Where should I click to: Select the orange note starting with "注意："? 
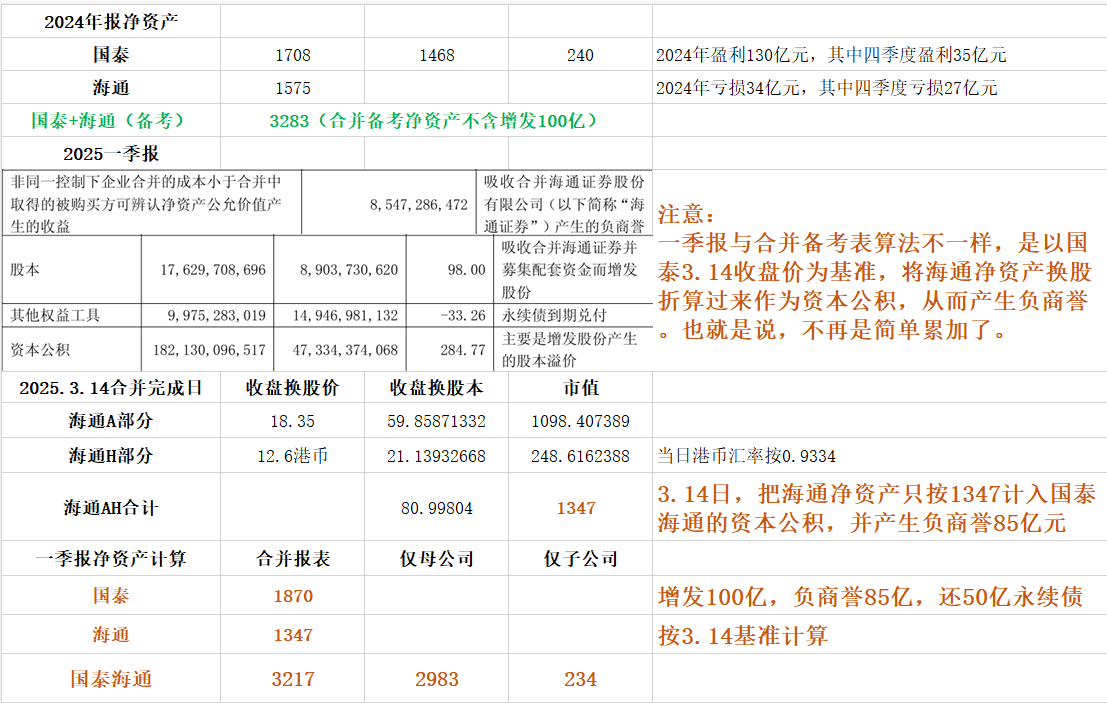[875, 272]
